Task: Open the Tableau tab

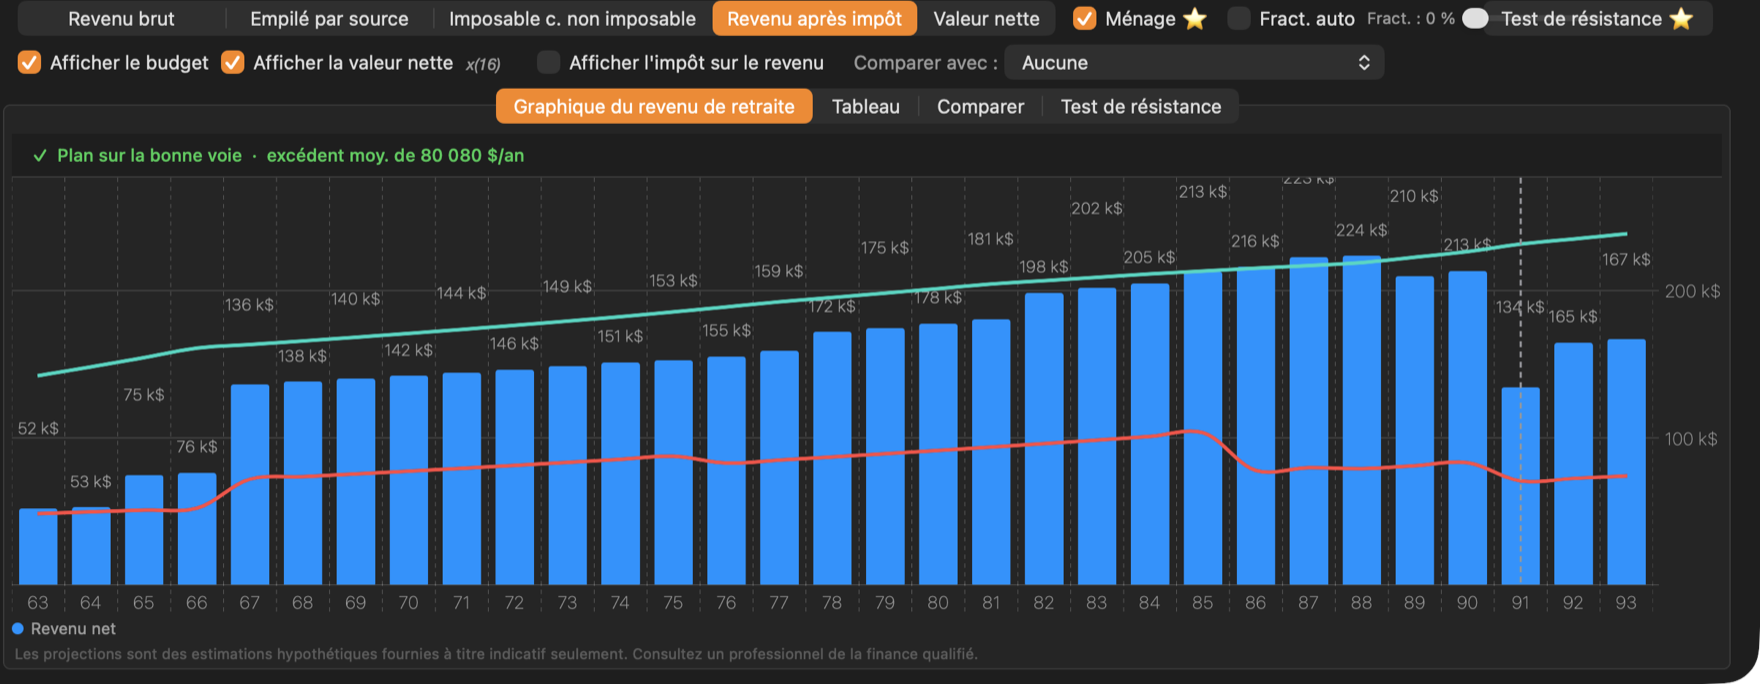Action: [x=866, y=107]
